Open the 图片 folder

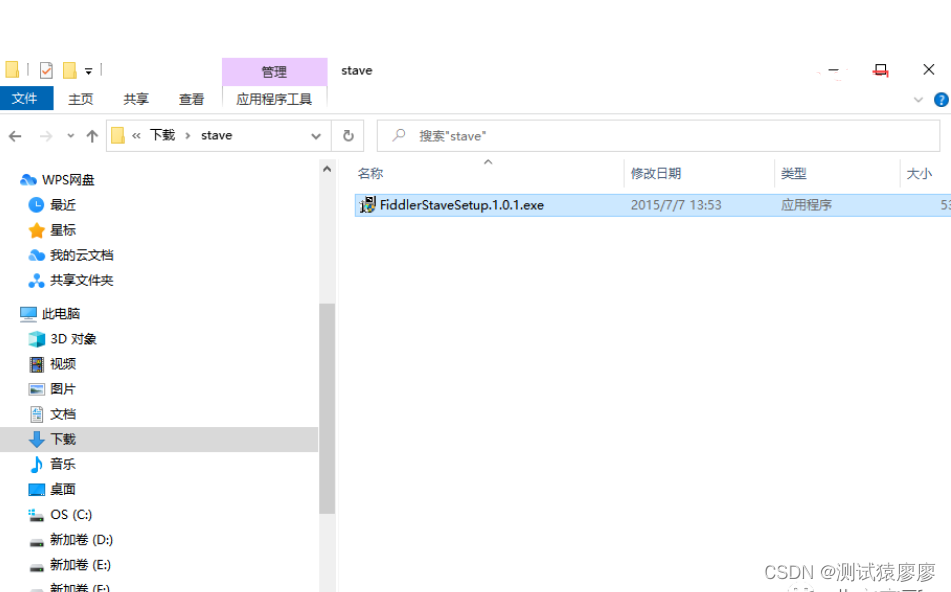pyautogui.click(x=62, y=389)
